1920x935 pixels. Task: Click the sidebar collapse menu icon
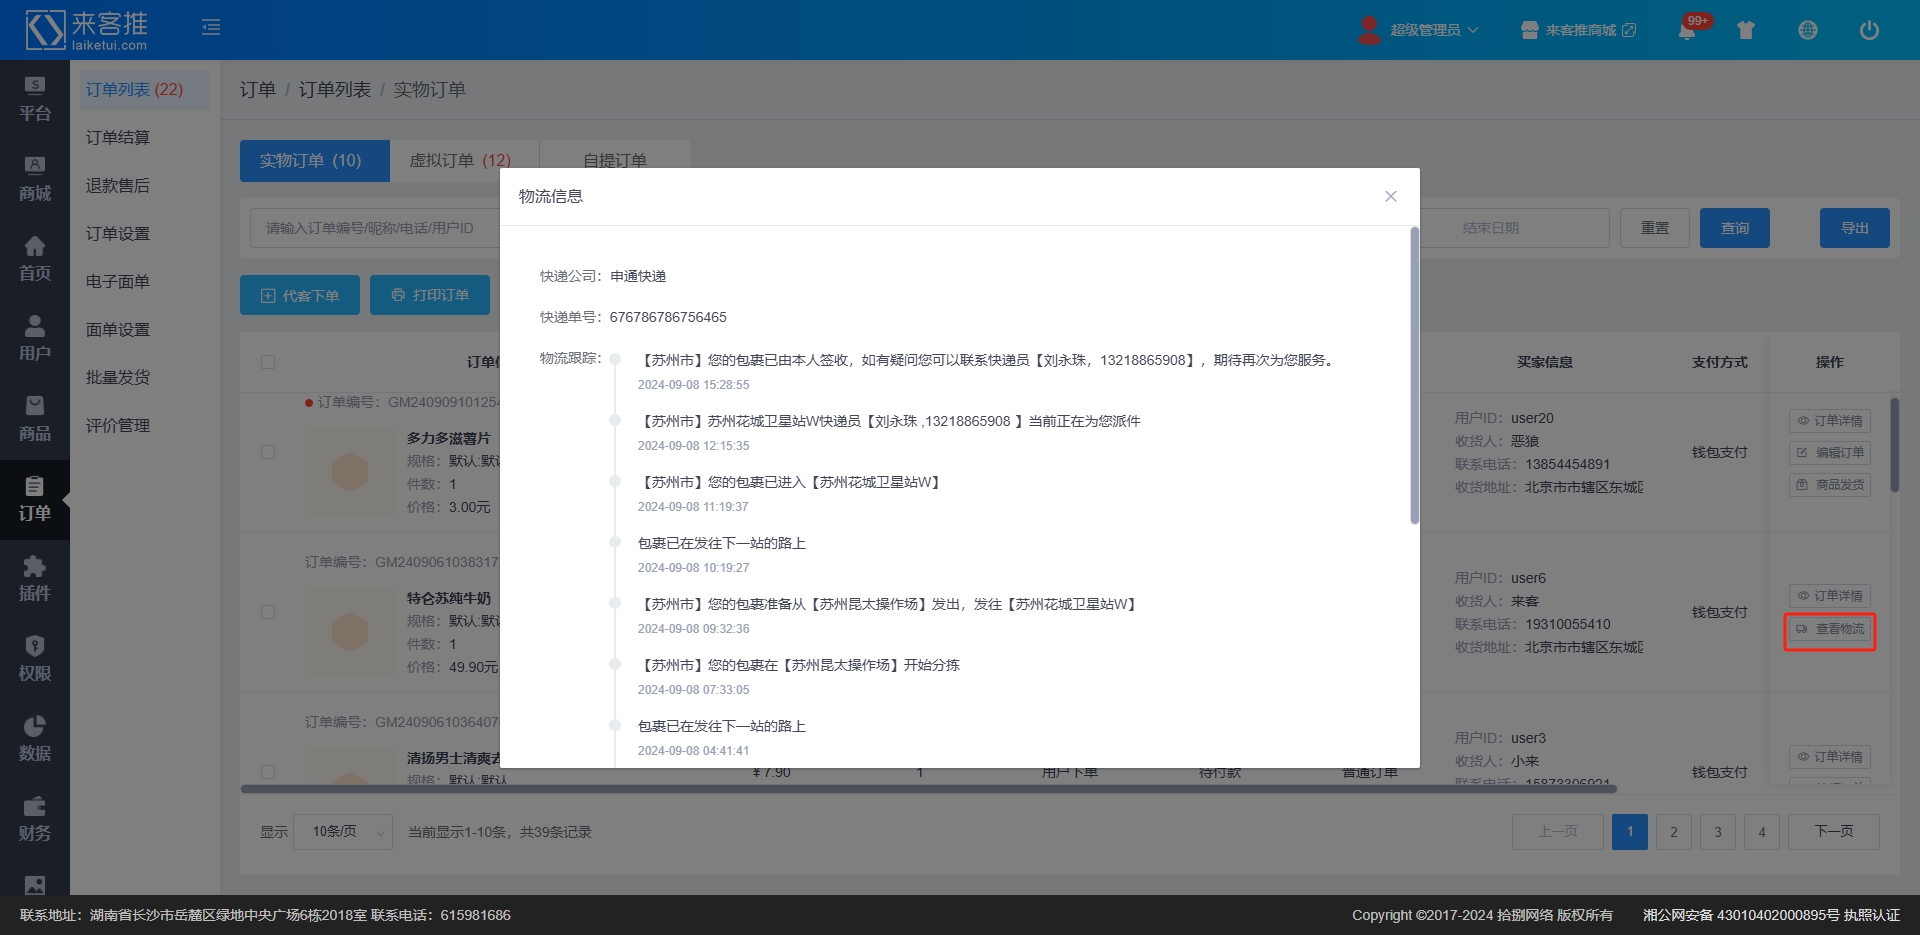click(x=211, y=28)
